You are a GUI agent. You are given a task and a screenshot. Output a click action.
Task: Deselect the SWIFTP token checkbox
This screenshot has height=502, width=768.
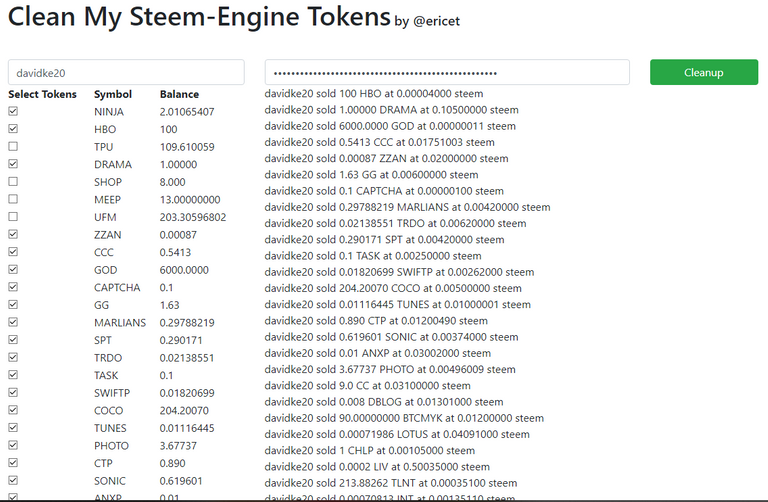tap(13, 392)
